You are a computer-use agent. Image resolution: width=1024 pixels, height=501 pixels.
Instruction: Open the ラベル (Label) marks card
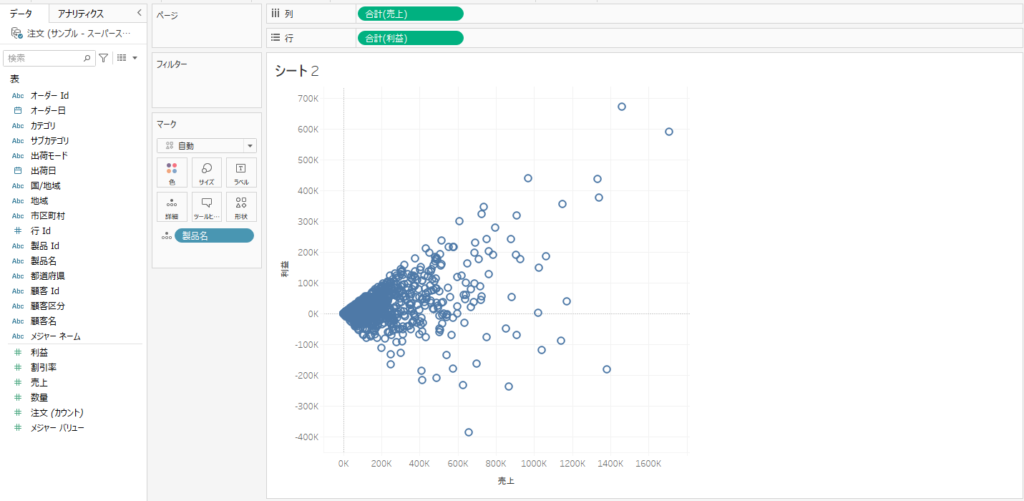(240, 172)
